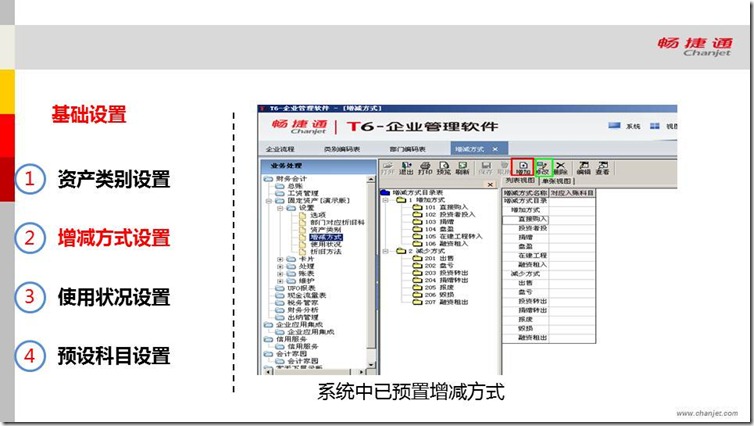Click the 刷新 (refresh) toolbar icon
The height and width of the screenshot is (426, 754).
coord(462,168)
